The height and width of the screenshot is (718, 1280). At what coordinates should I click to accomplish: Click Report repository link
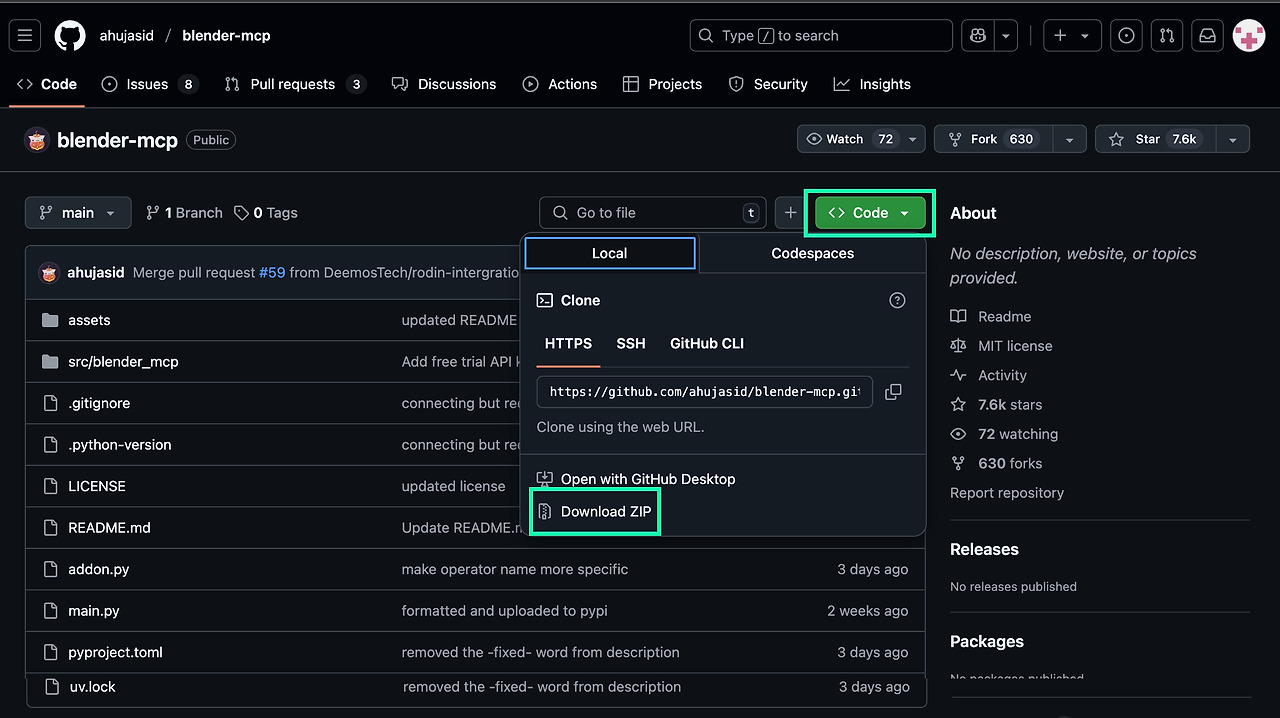pyautogui.click(x=1006, y=493)
